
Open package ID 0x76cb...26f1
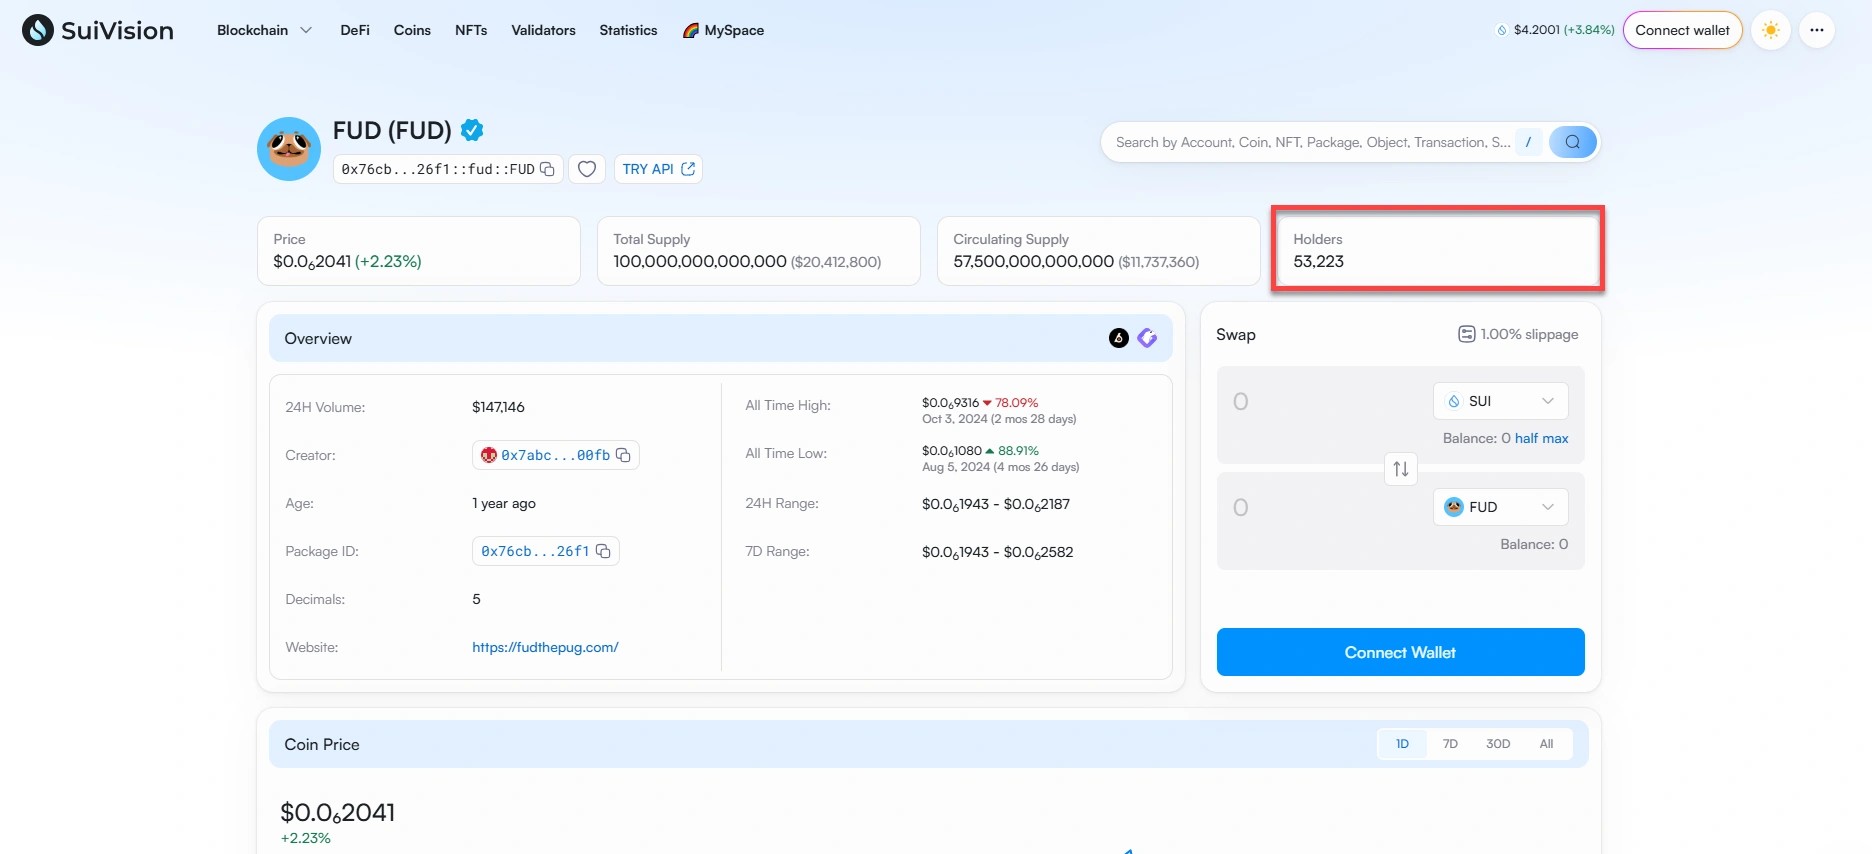coord(535,551)
